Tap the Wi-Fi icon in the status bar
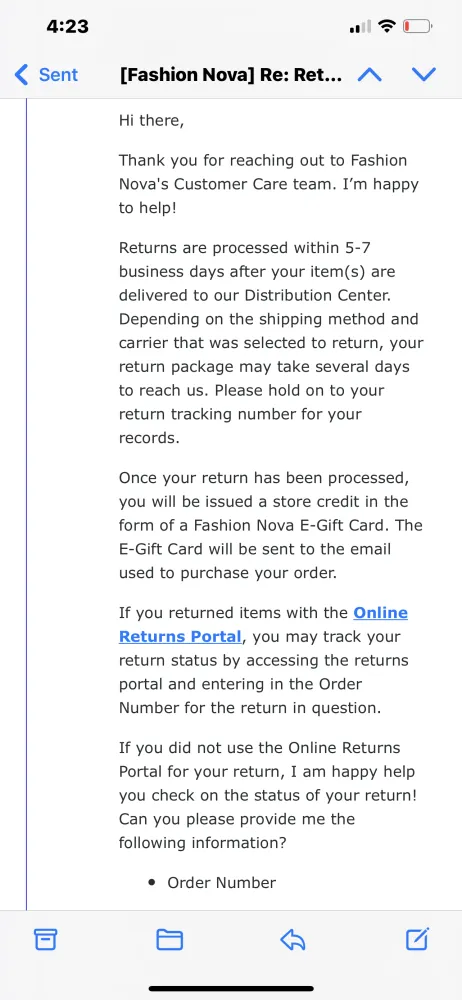Viewport: 462px width, 1000px height. pos(386,26)
